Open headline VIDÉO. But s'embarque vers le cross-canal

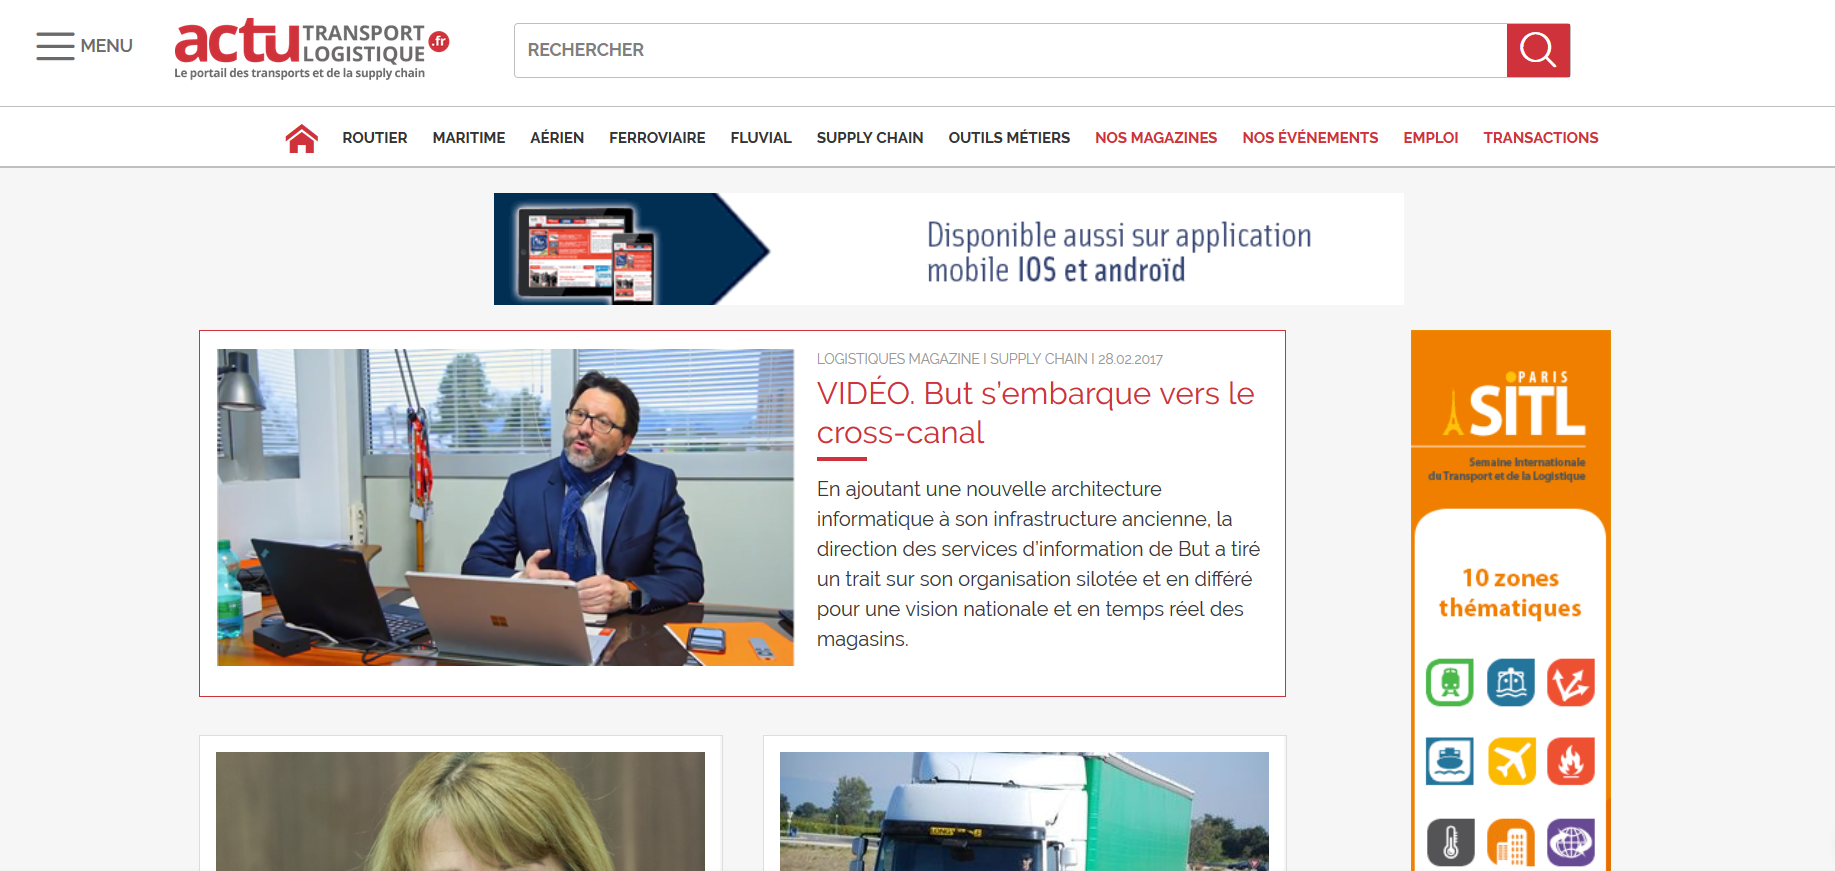click(x=1035, y=413)
